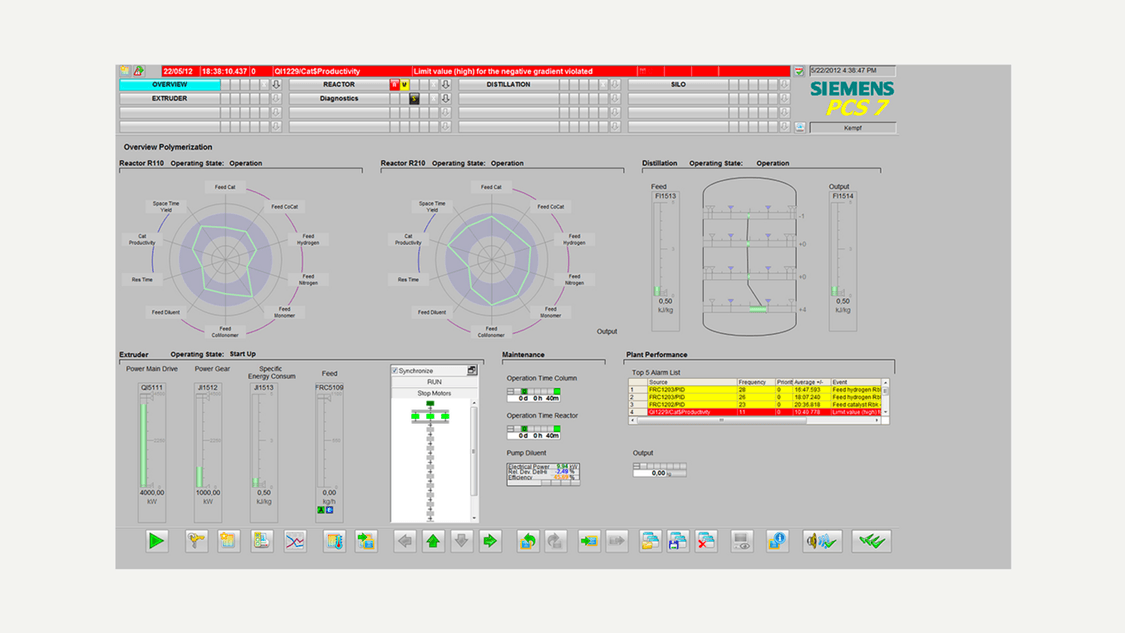Uncheck the Synchronize checkbox
The width and height of the screenshot is (1125, 633).
click(x=397, y=370)
